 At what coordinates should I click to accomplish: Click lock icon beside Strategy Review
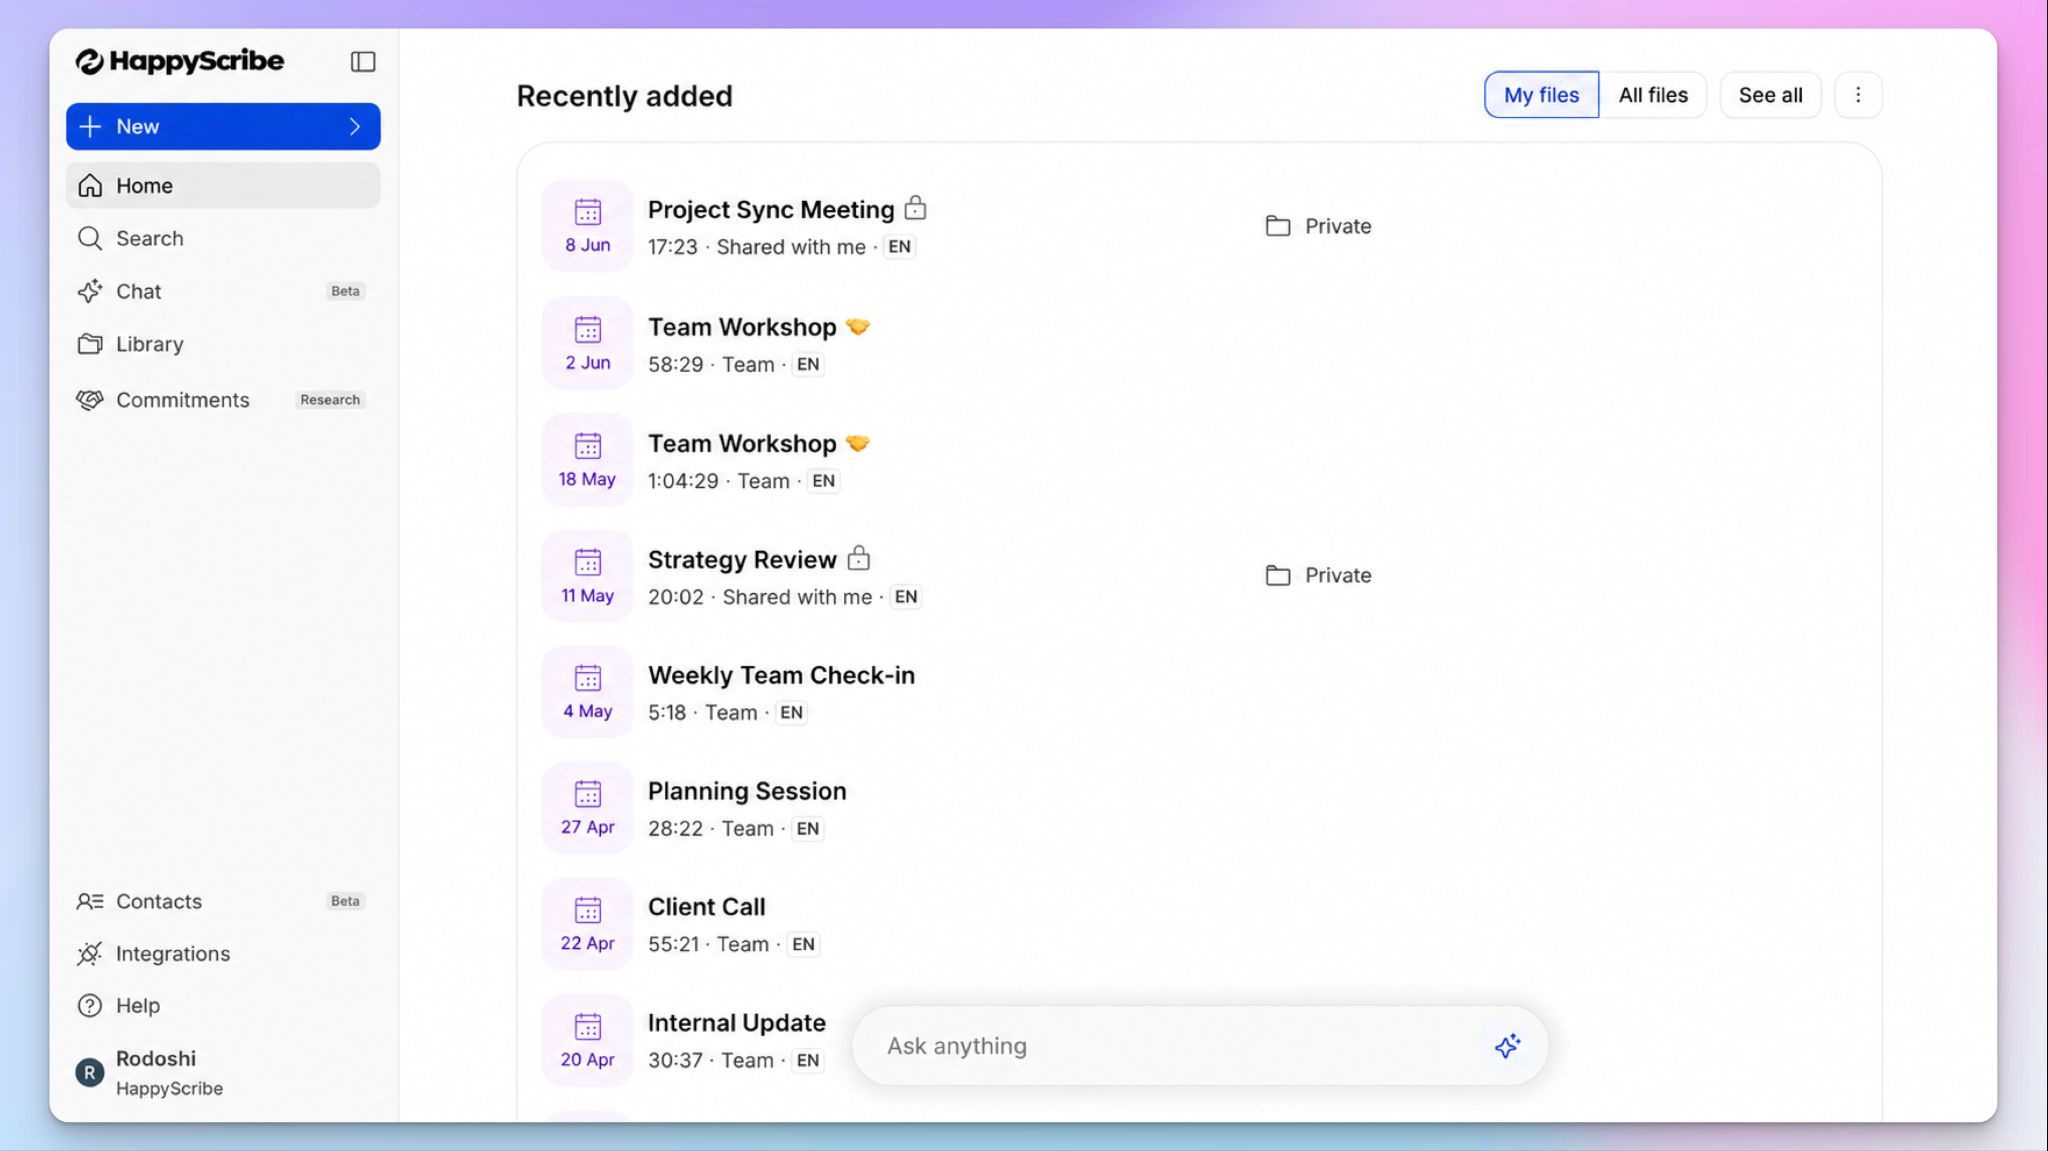(x=858, y=558)
